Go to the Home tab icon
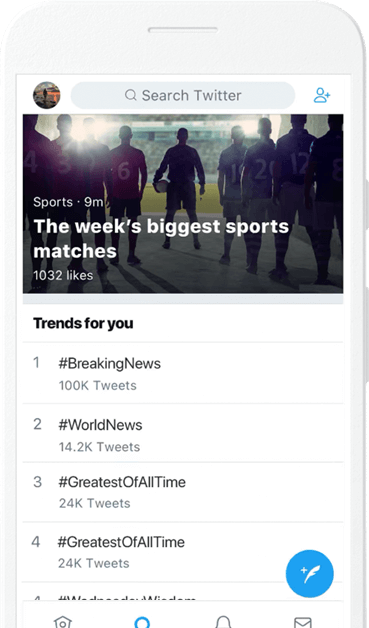The height and width of the screenshot is (628, 369). [x=63, y=622]
